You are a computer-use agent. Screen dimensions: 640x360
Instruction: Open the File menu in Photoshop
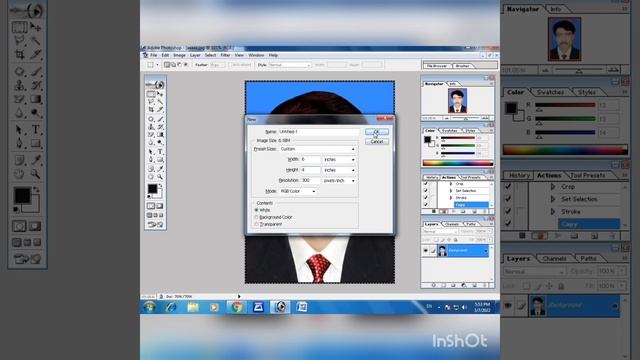153,55
